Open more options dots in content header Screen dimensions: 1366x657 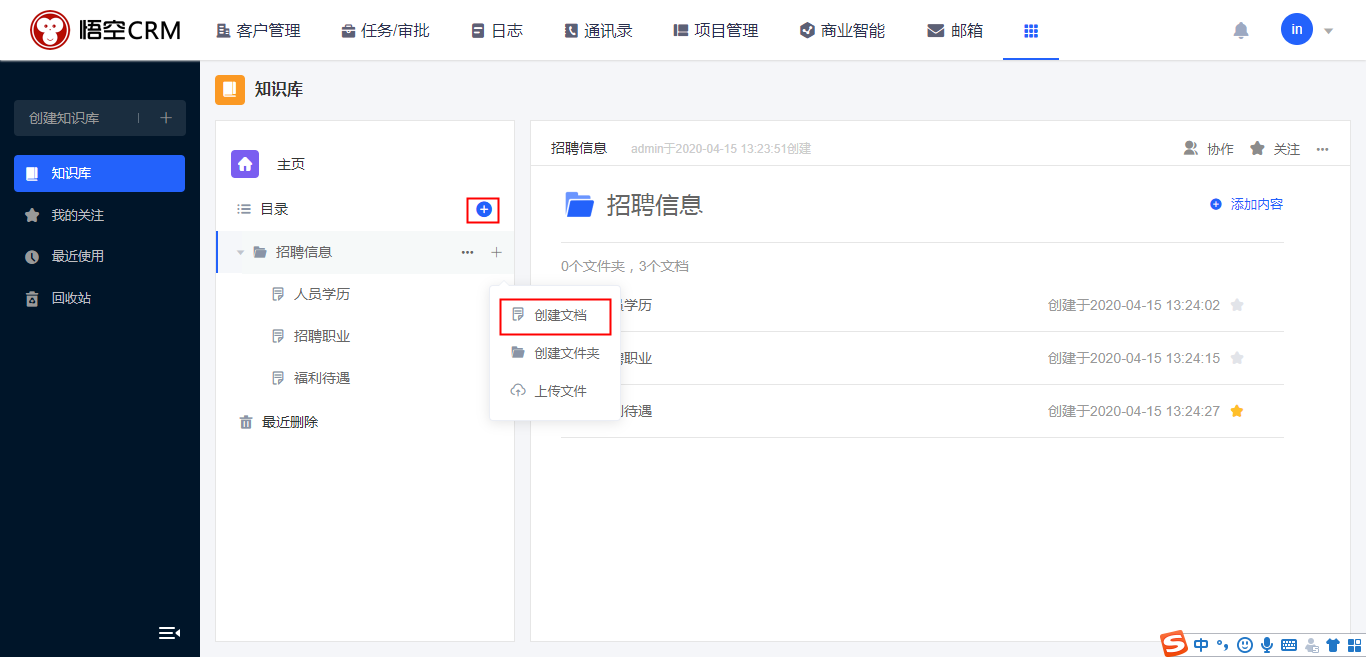pos(1322,149)
